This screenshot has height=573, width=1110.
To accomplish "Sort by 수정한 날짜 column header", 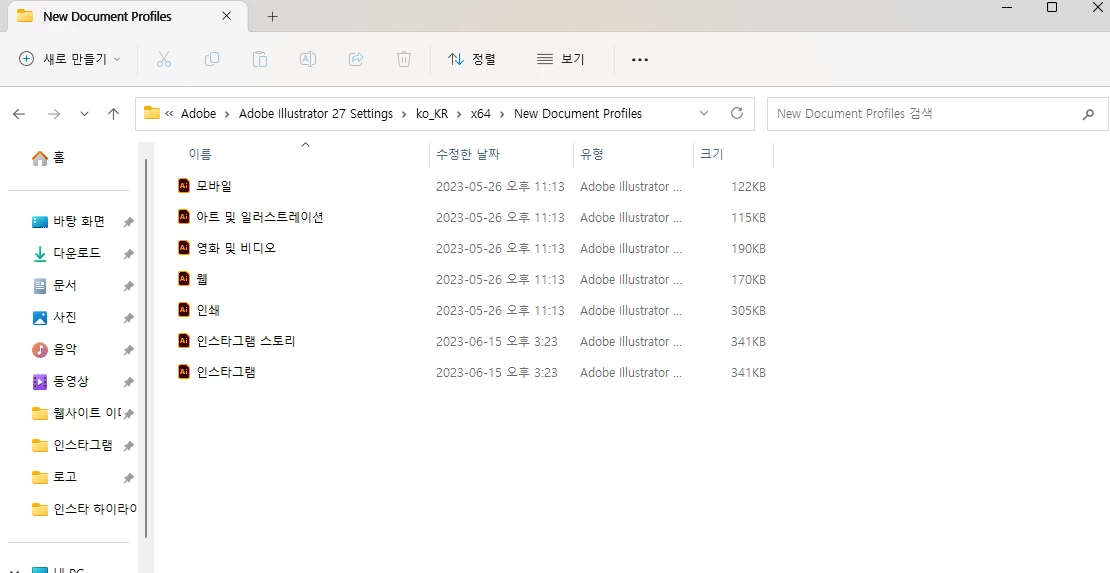I will coord(468,154).
